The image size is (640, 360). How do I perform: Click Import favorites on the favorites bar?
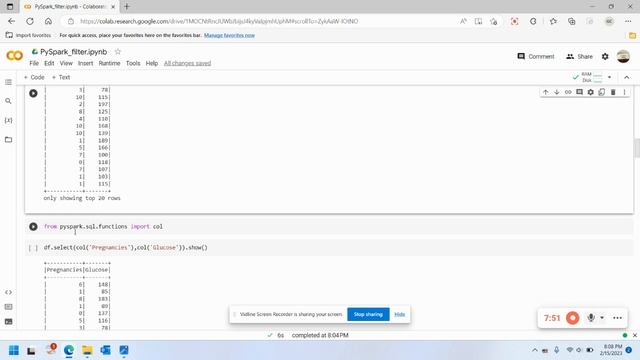[28, 36]
